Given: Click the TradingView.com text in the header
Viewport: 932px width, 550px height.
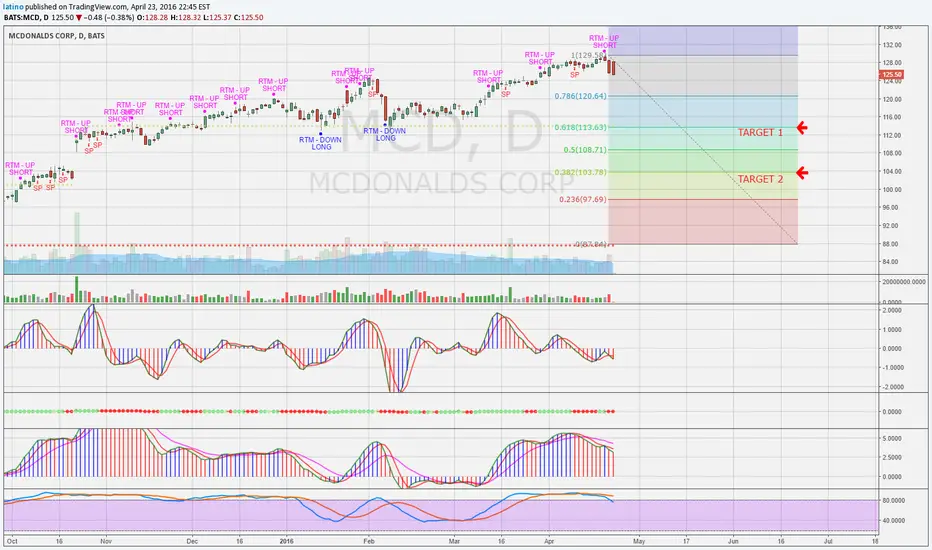Looking at the screenshot, I should (97, 7).
